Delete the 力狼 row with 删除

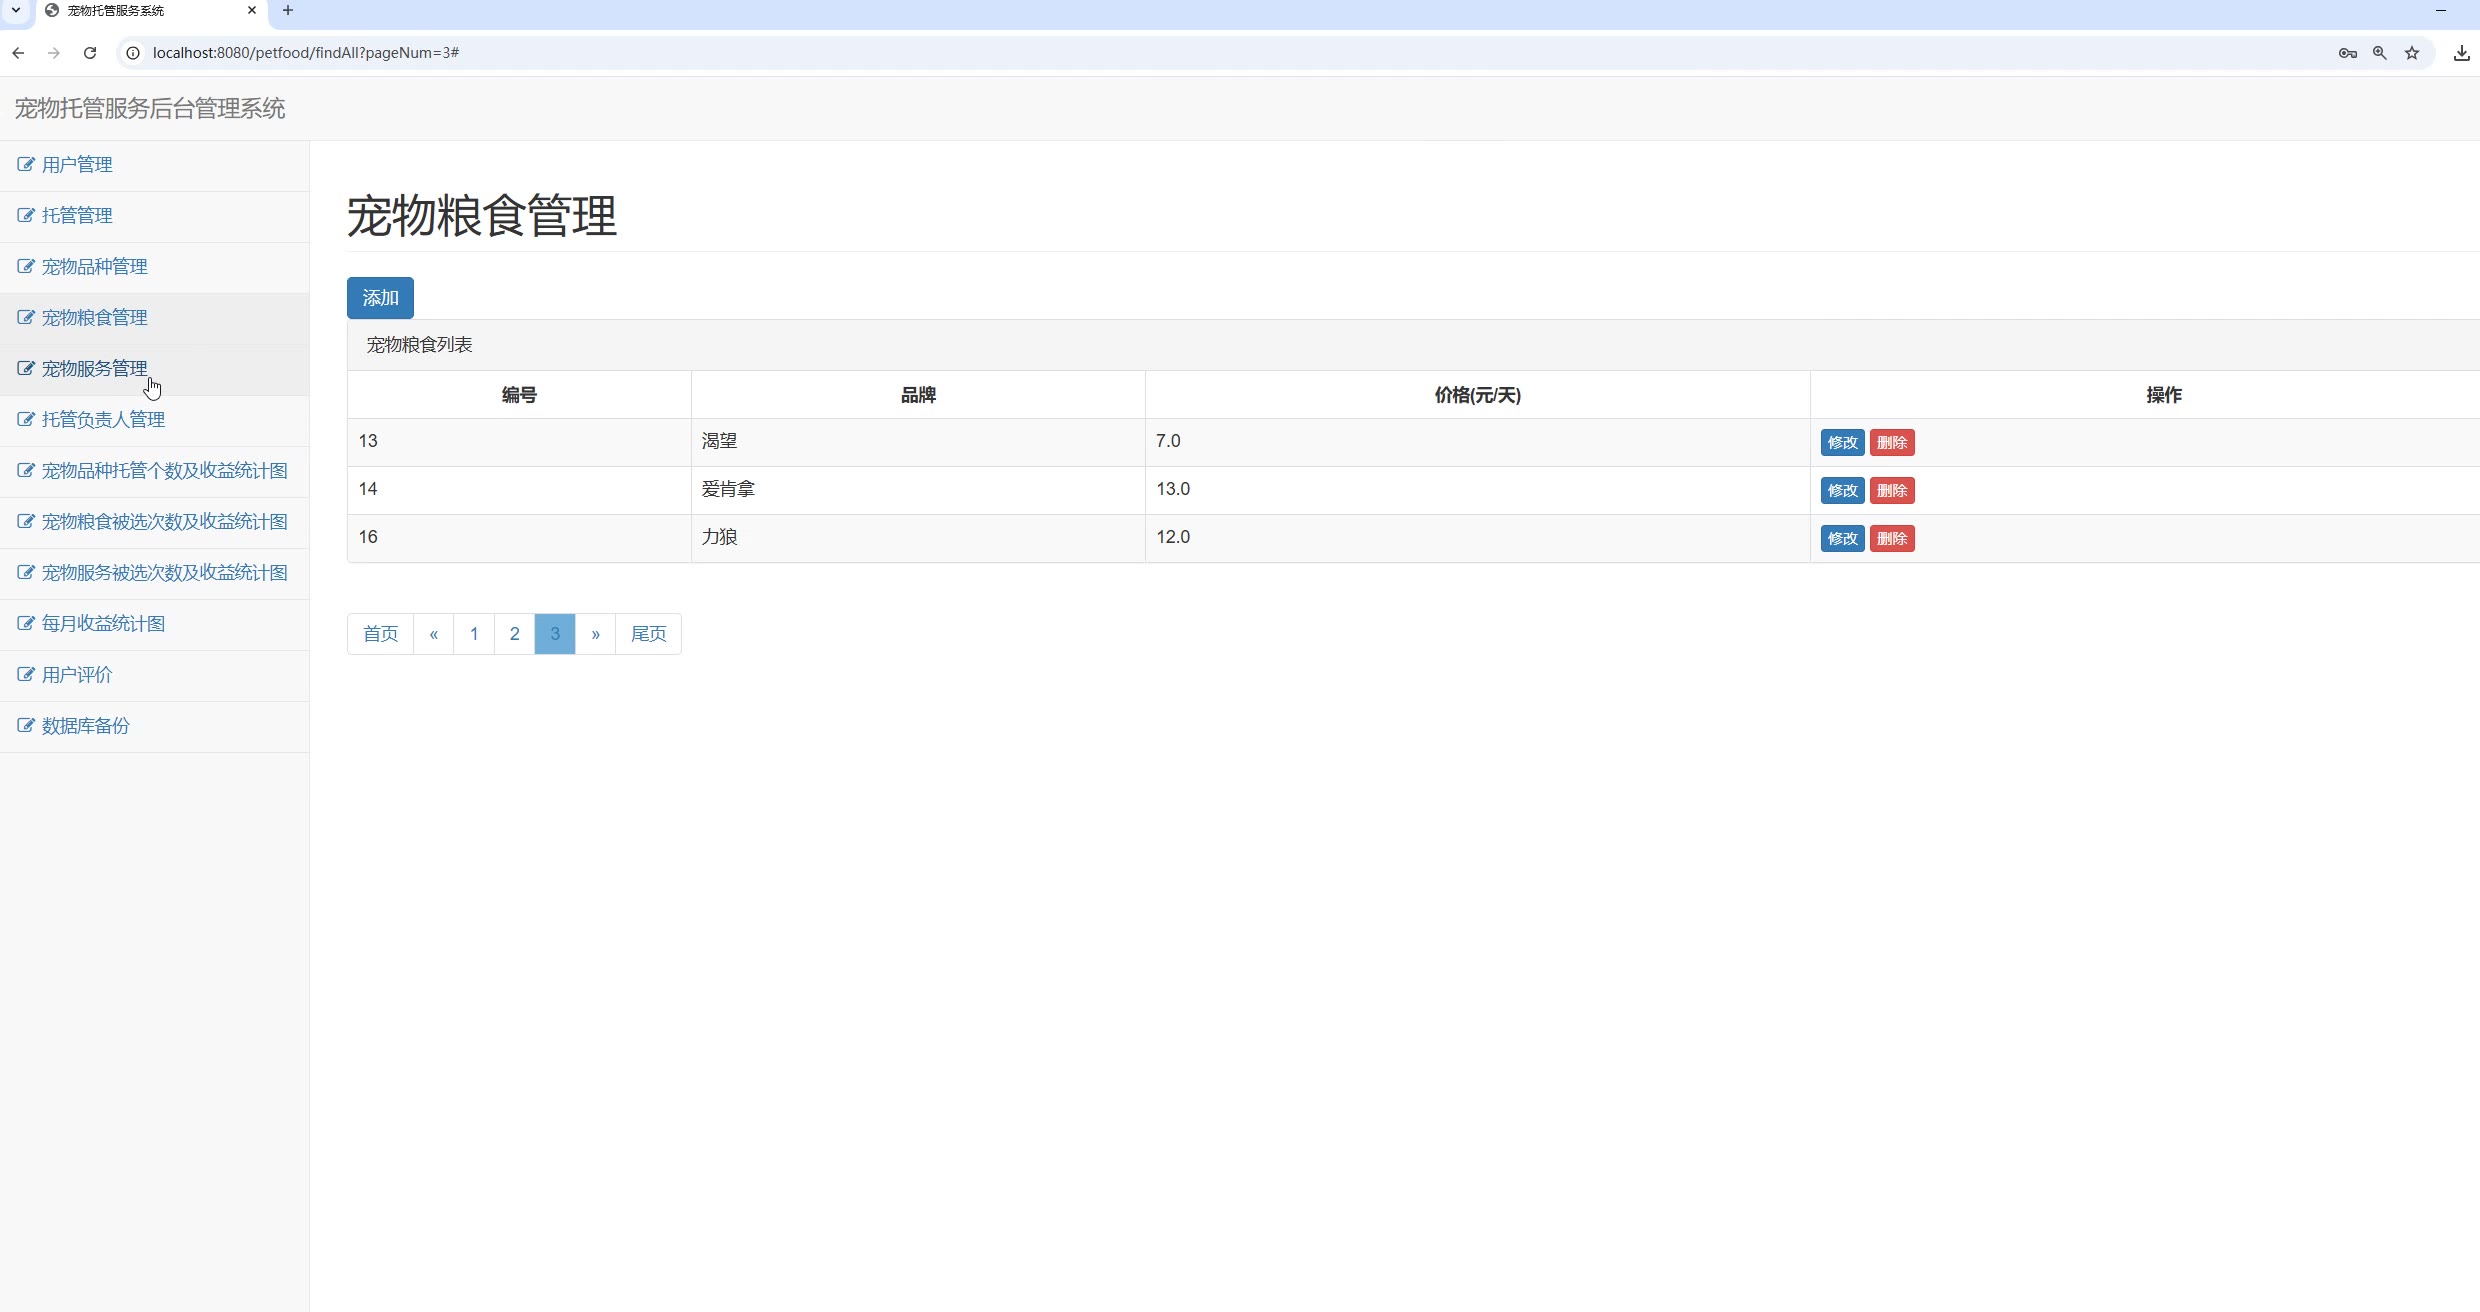pos(1891,539)
